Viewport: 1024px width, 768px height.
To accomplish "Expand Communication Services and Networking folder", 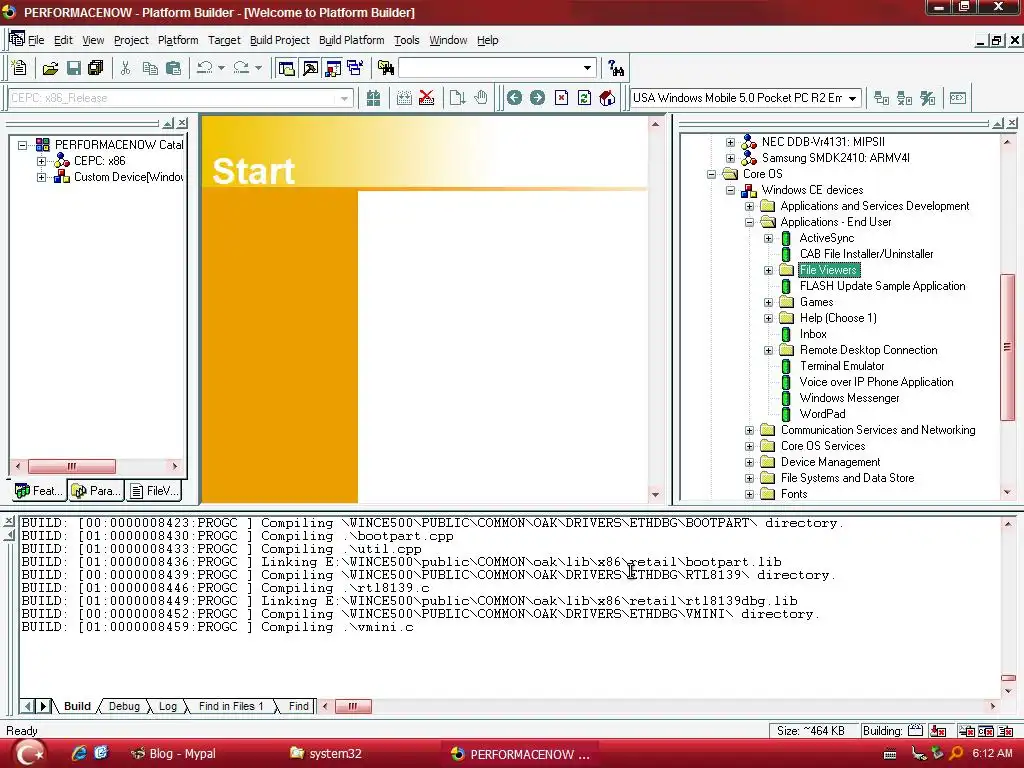I will pyautogui.click(x=750, y=430).
